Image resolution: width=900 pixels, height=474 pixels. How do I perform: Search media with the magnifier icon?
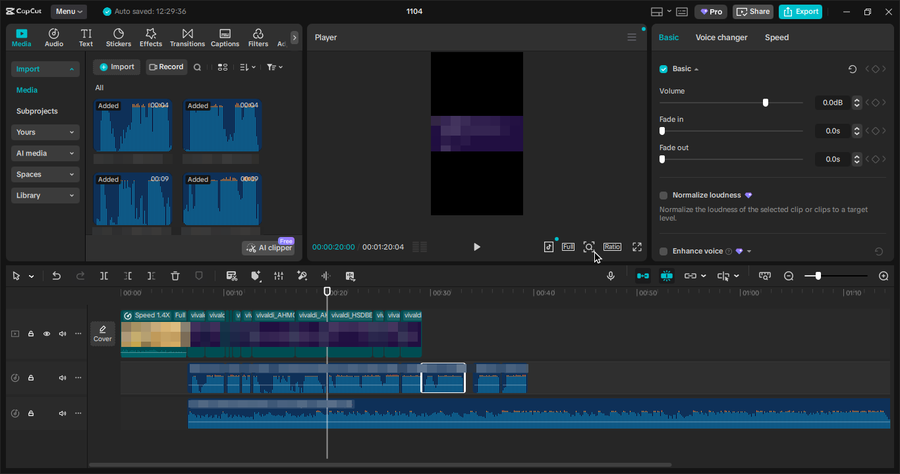tap(197, 67)
